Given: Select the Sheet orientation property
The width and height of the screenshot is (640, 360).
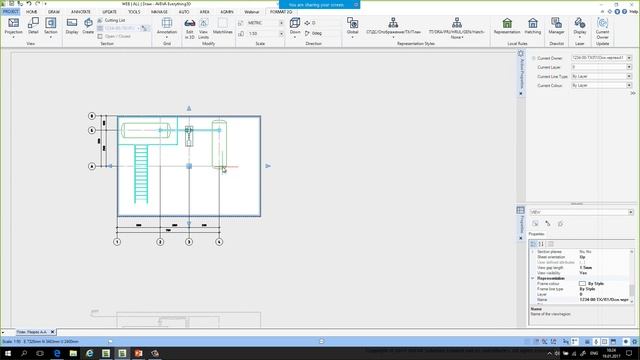Looking at the screenshot, I should pyautogui.click(x=580, y=257).
